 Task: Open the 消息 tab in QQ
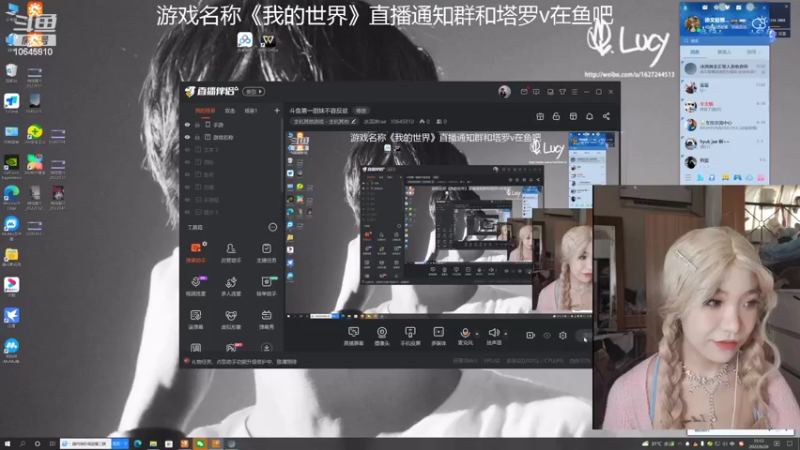tap(695, 52)
